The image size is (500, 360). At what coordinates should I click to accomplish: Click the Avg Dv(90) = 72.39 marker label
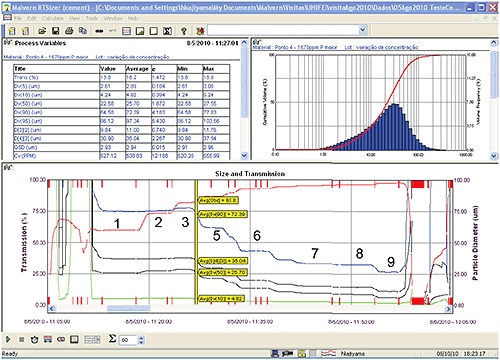[x=223, y=214]
